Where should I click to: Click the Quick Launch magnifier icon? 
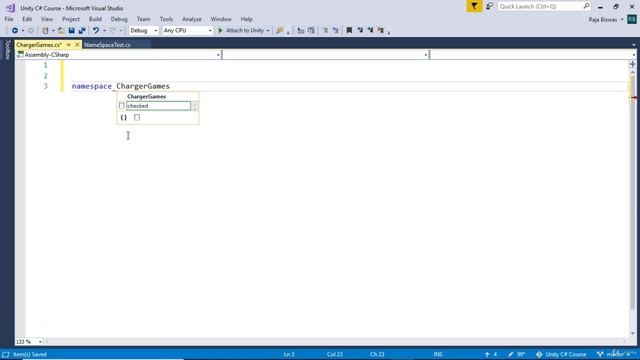tap(586, 6)
